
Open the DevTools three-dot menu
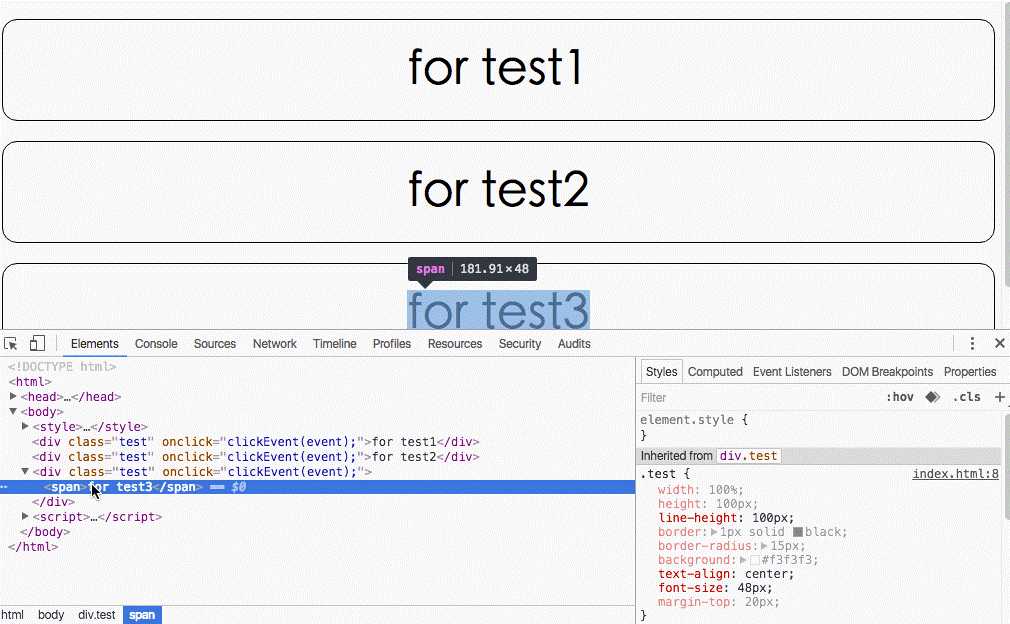972,343
